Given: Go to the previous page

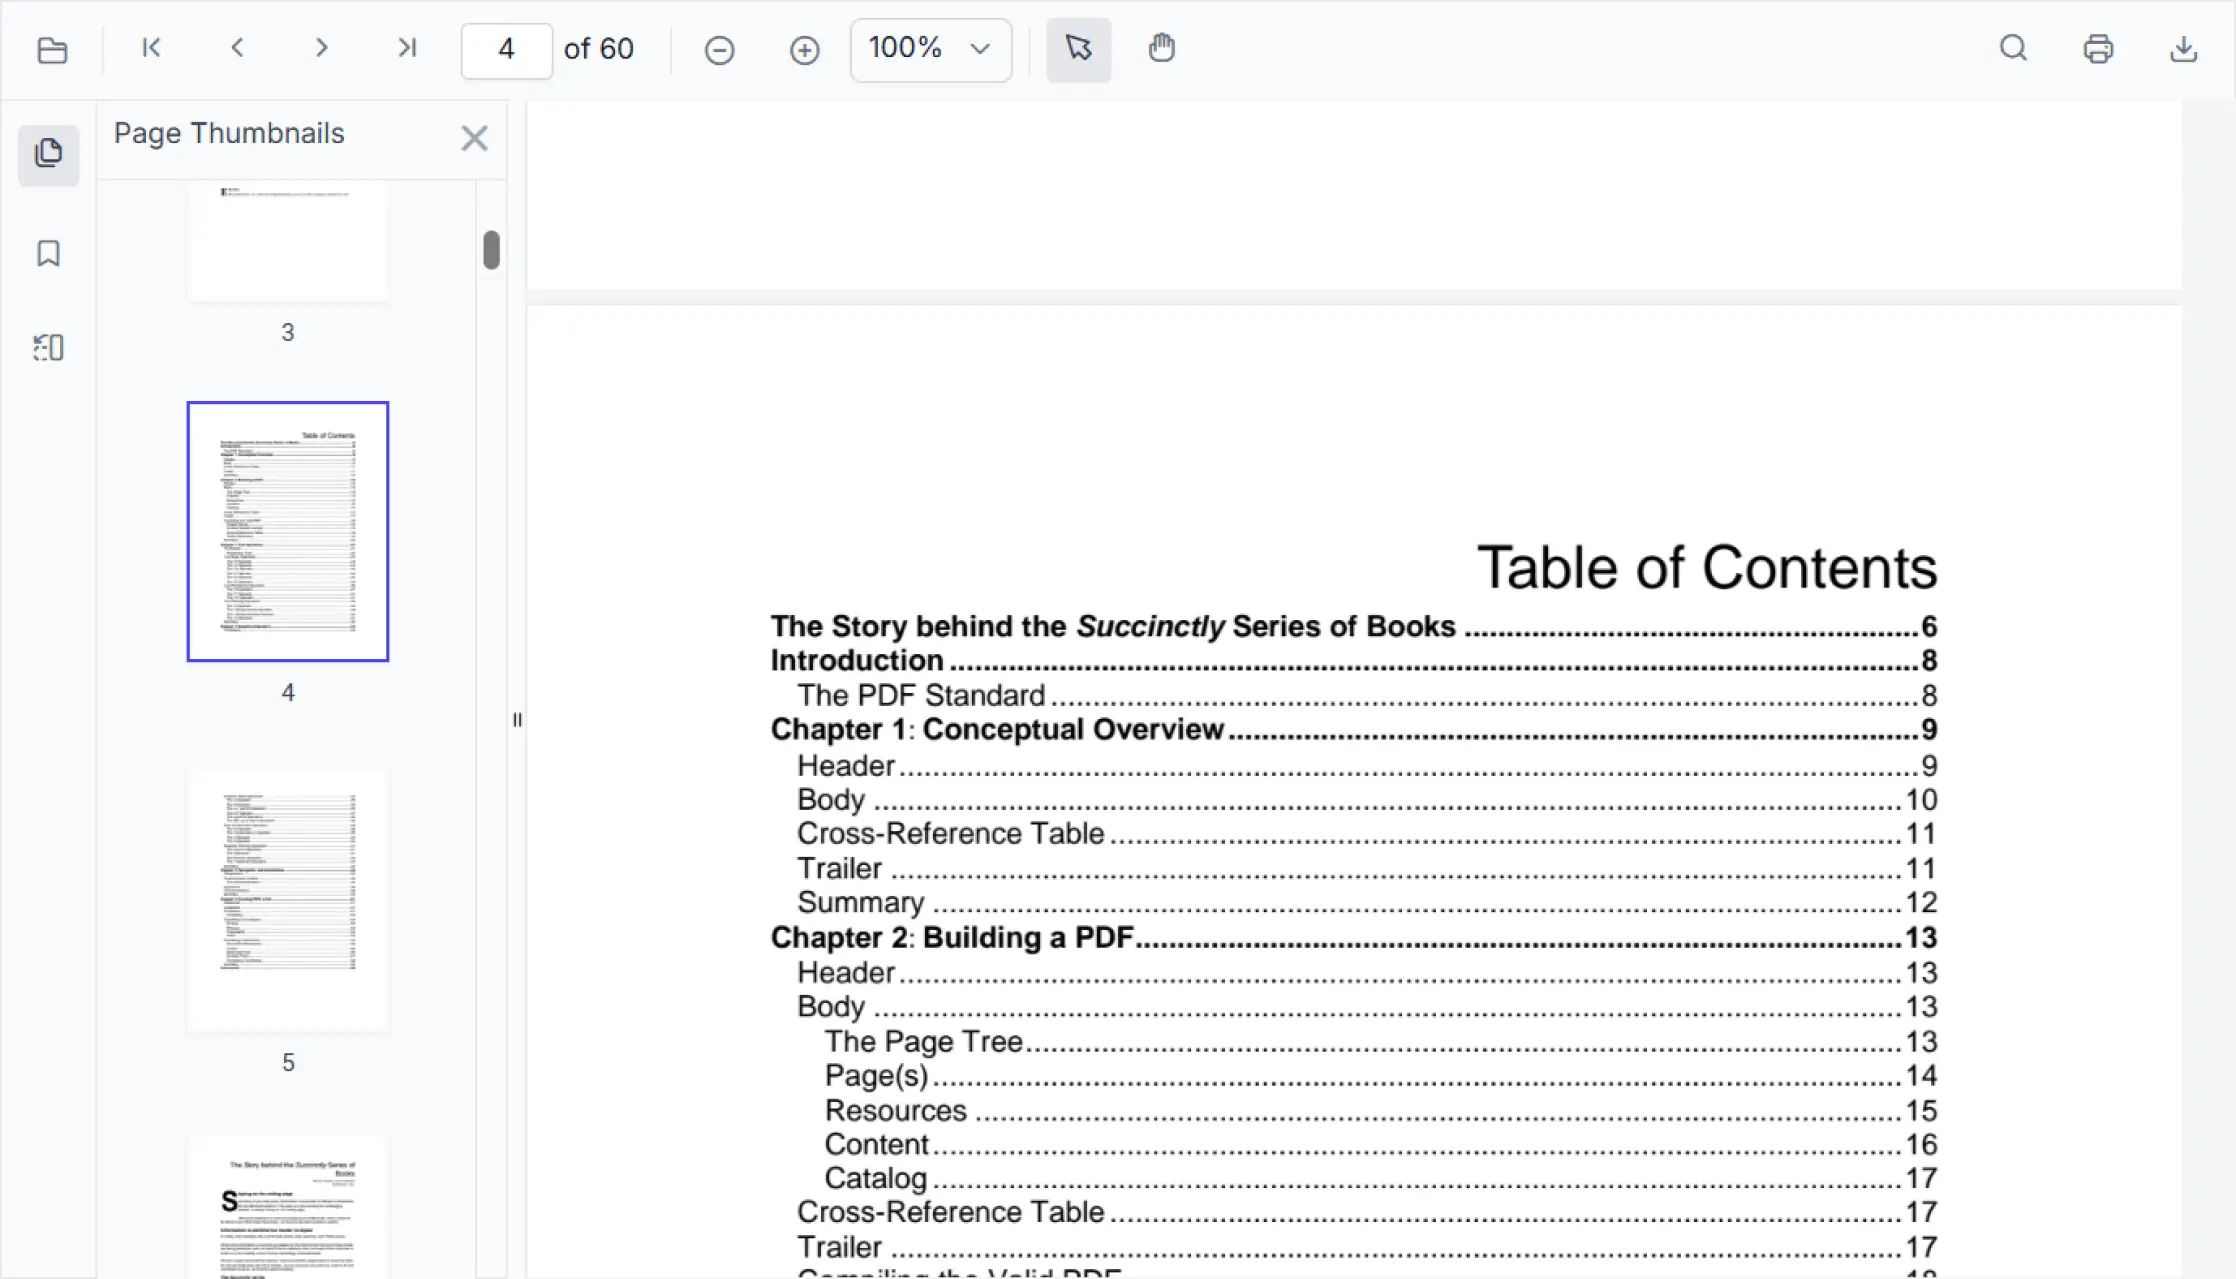Looking at the screenshot, I should (x=237, y=48).
